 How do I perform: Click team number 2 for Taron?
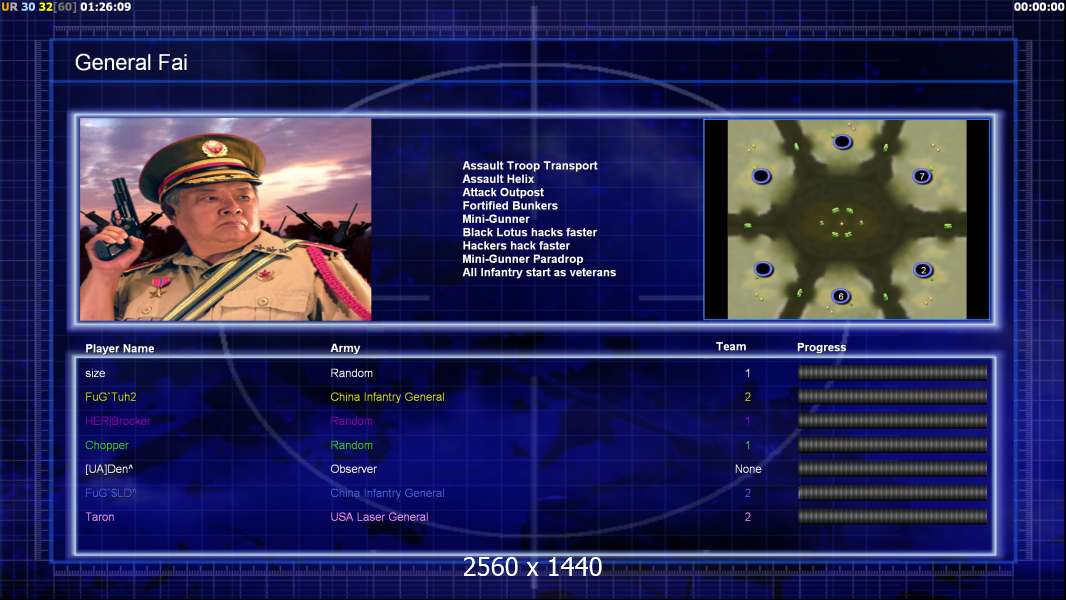(748, 516)
